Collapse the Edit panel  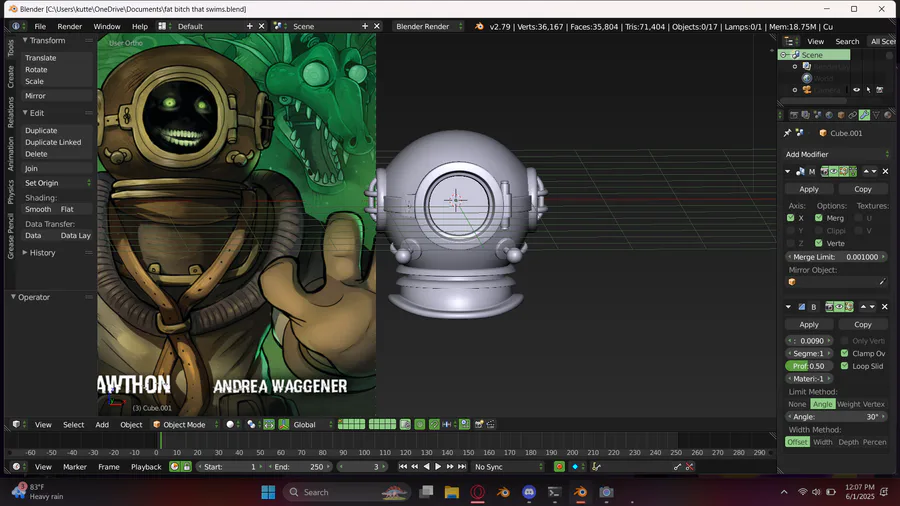click(x=25, y=113)
